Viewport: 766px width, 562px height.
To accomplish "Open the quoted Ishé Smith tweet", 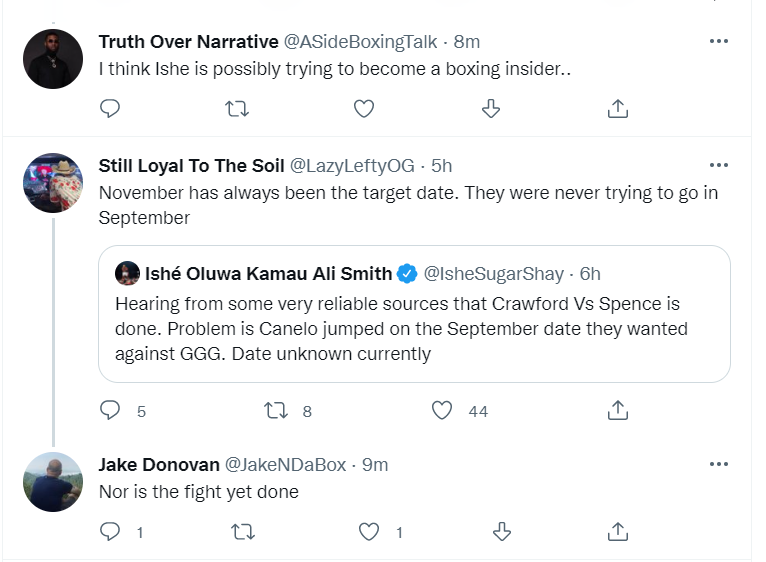I will (414, 328).
